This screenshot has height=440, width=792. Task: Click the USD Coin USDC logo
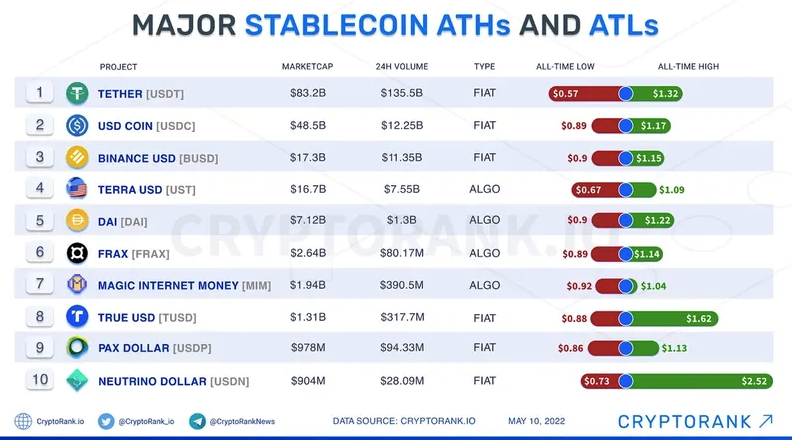point(77,125)
